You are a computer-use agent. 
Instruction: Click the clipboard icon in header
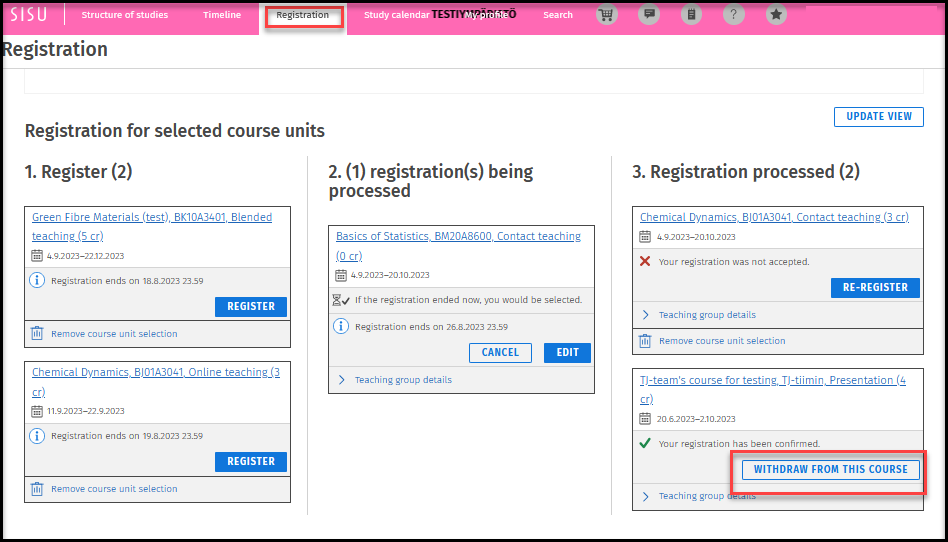pos(691,15)
